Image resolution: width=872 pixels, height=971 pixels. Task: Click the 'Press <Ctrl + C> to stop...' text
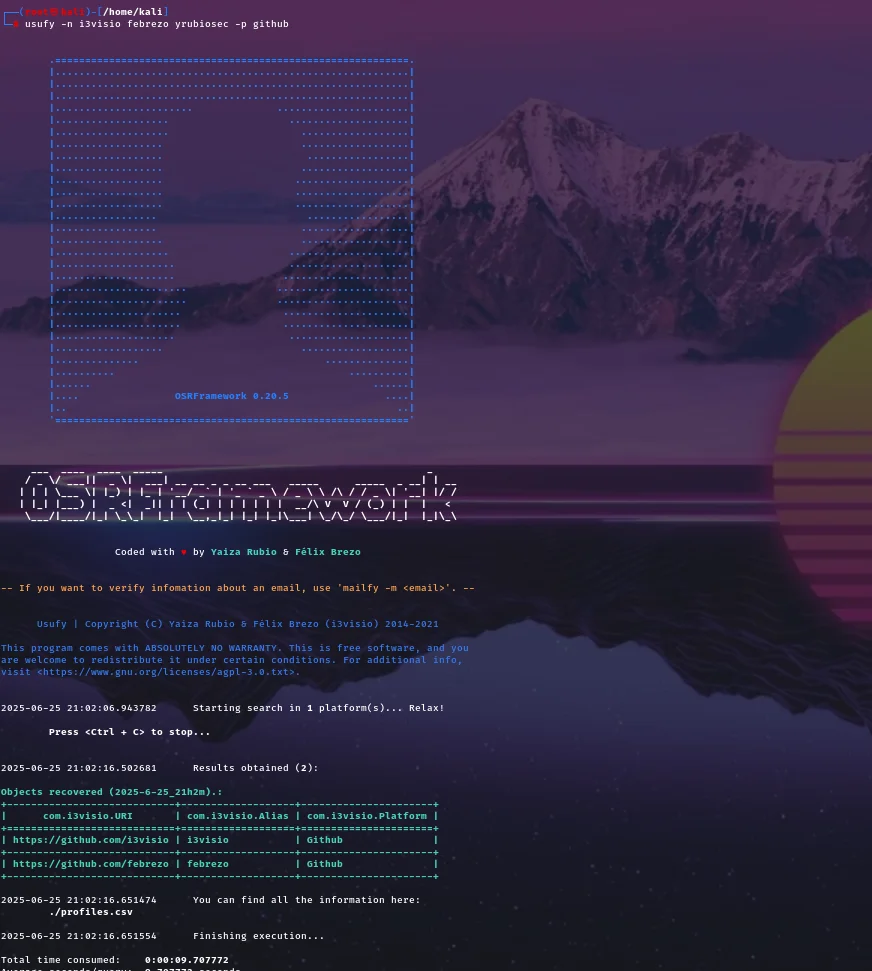click(129, 732)
